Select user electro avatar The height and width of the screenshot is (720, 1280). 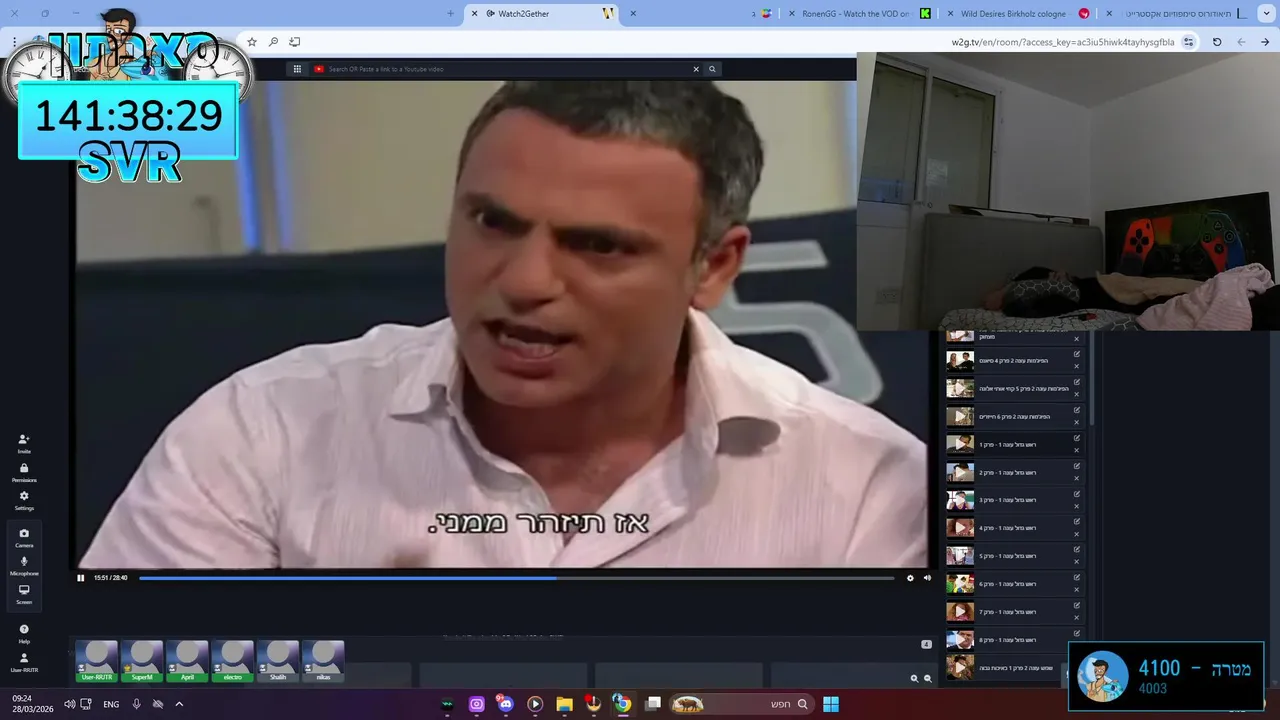click(232, 661)
